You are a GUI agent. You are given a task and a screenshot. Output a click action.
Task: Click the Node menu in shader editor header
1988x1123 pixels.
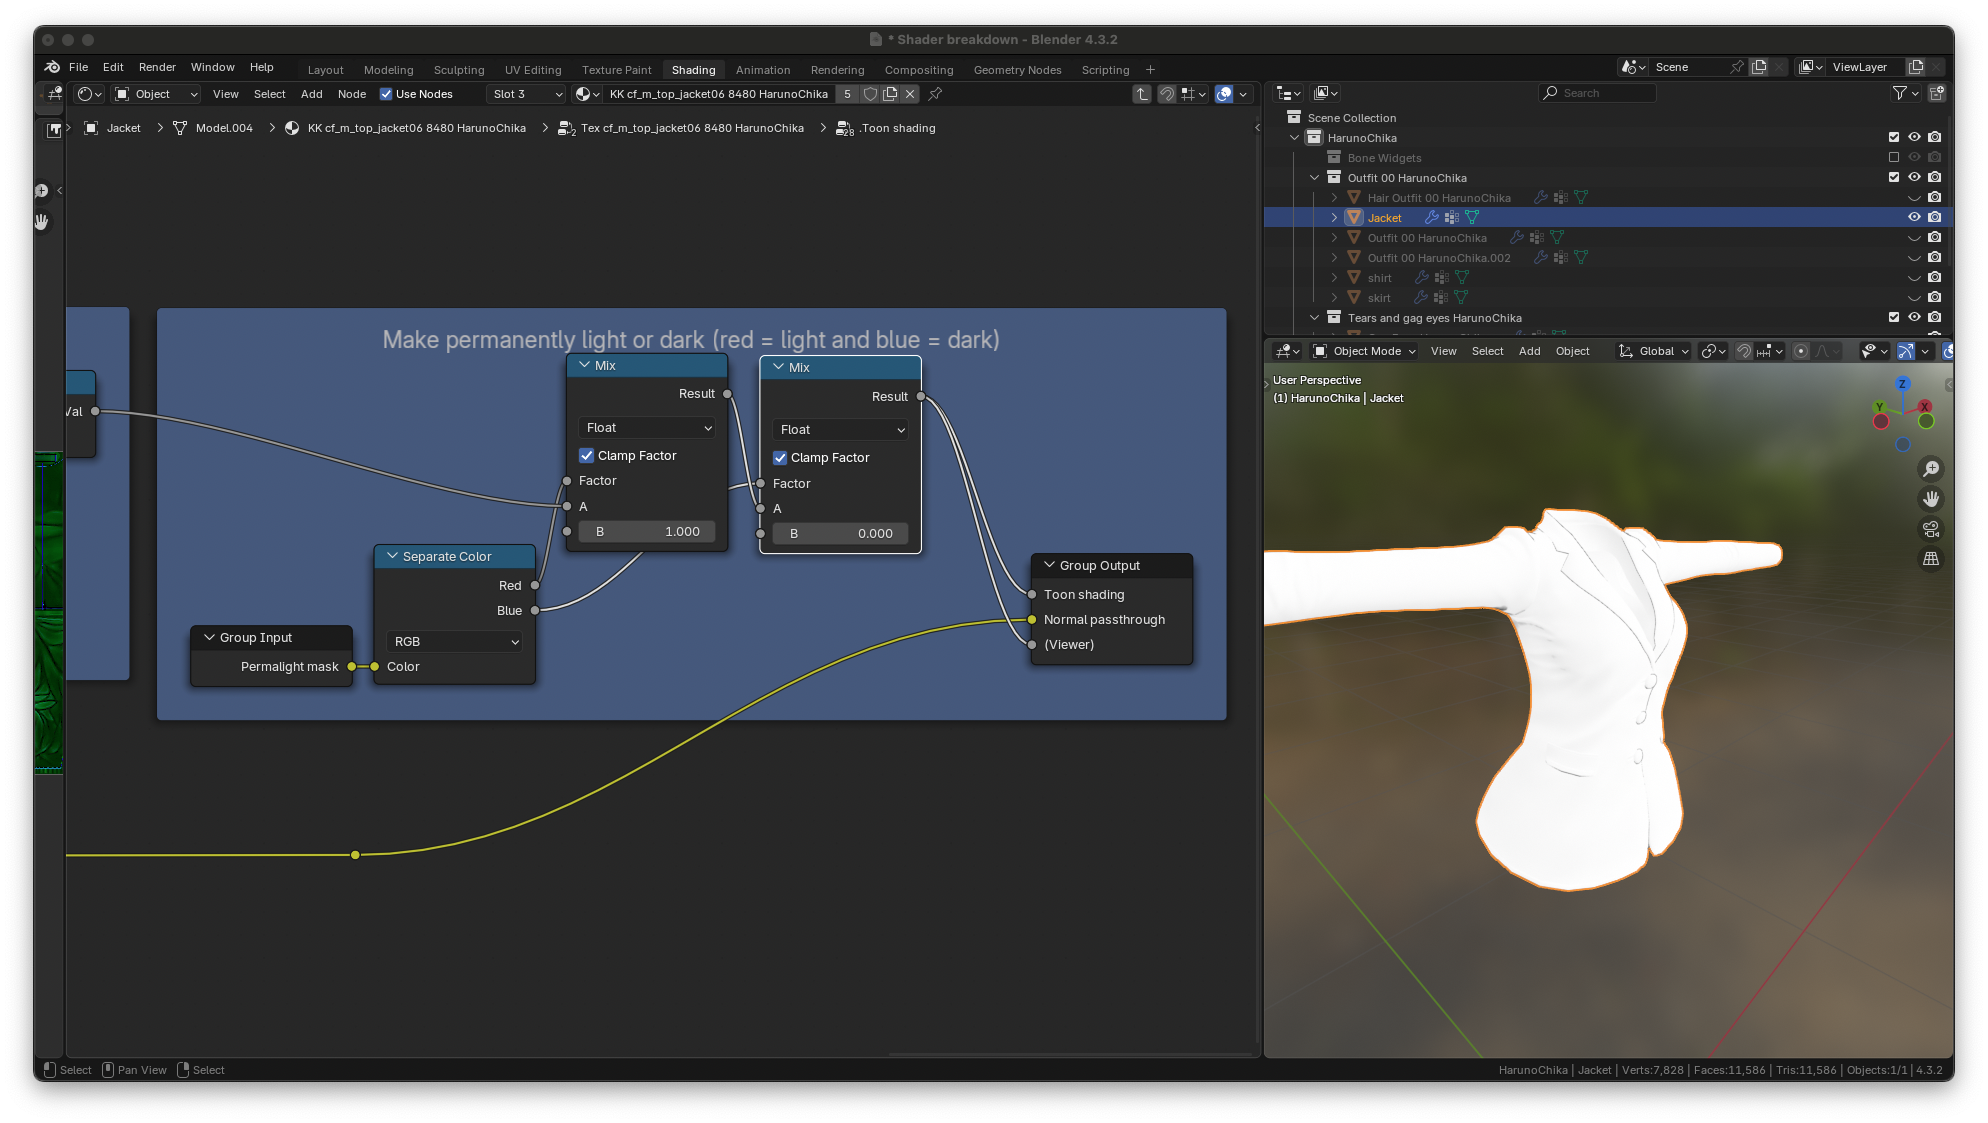point(352,94)
